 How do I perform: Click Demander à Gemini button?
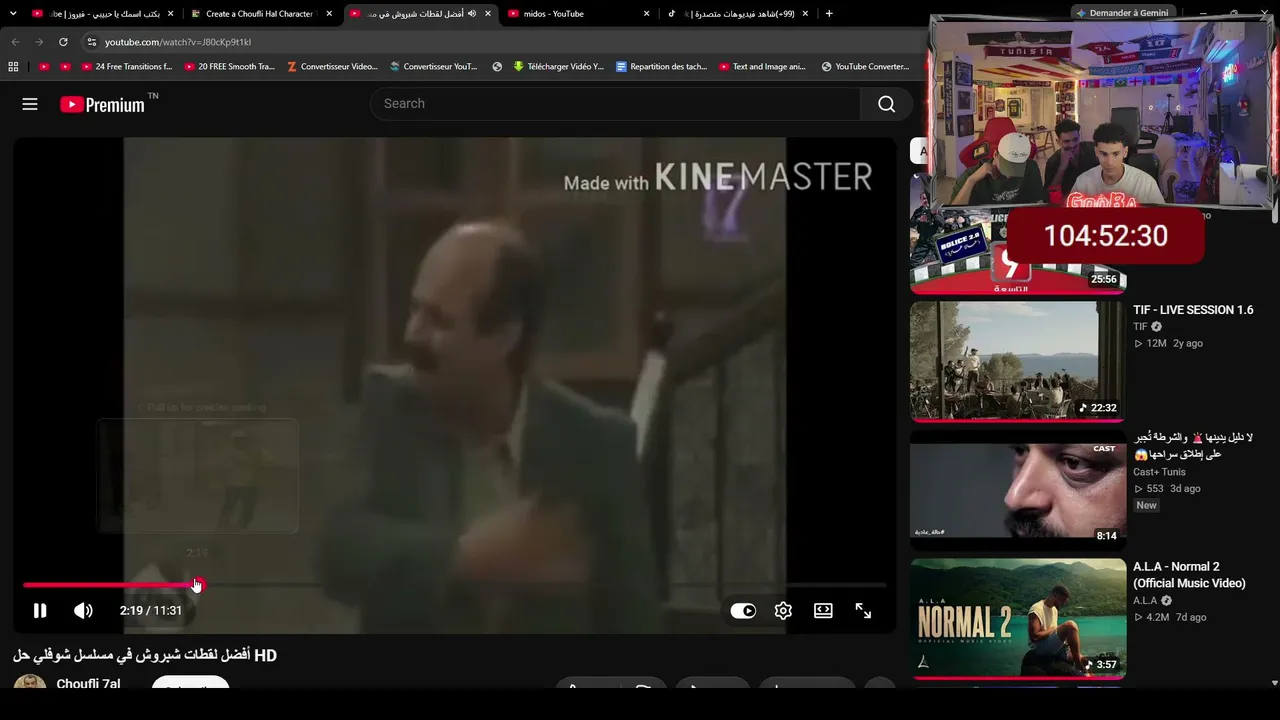click(x=1121, y=13)
